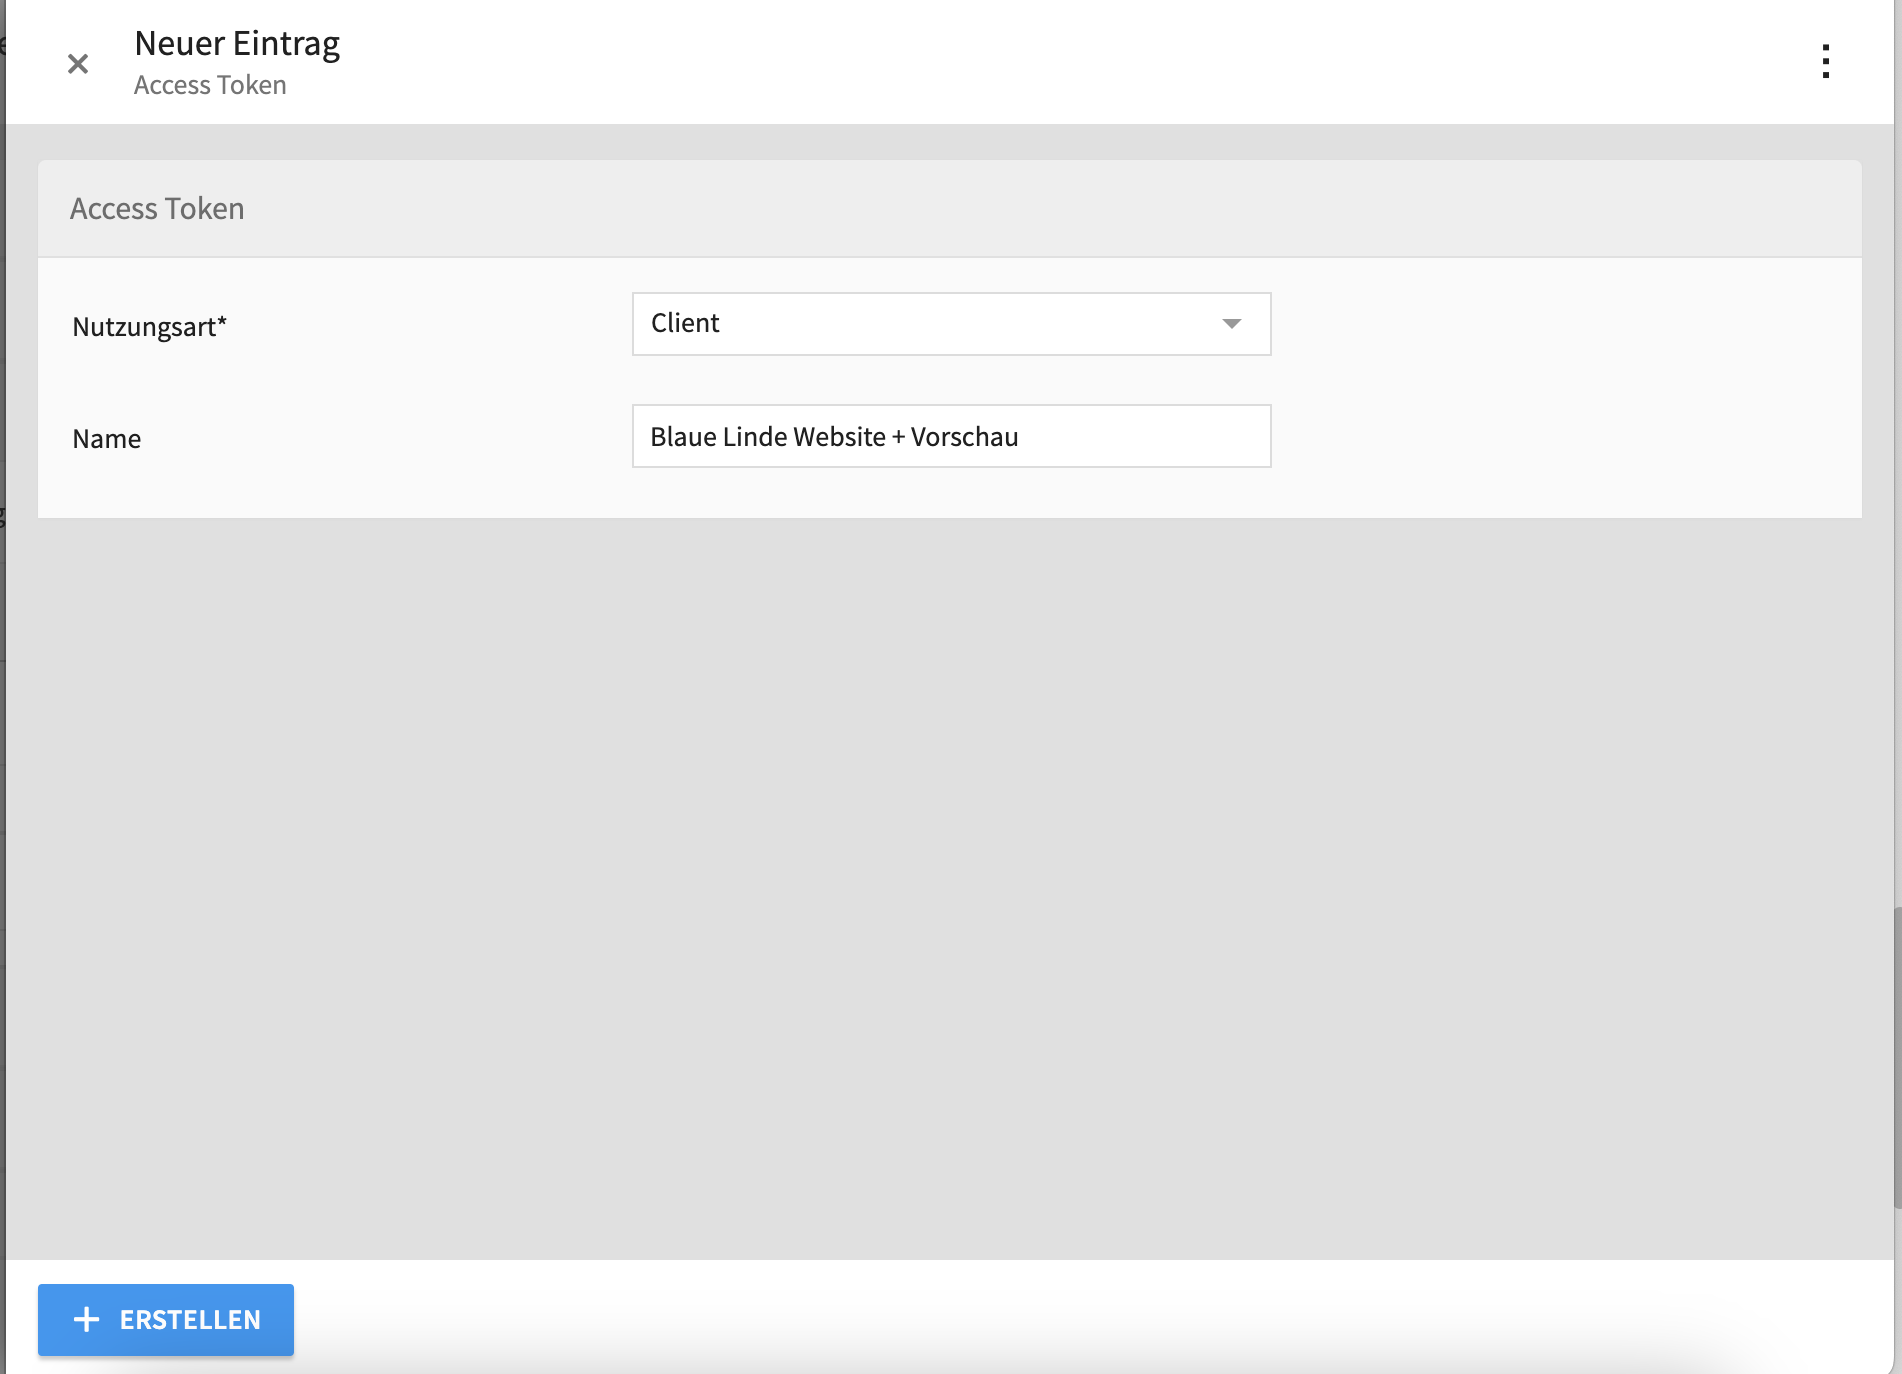
Task: Click the text Blaue Linde Website + Vorschau
Action: [x=834, y=437]
